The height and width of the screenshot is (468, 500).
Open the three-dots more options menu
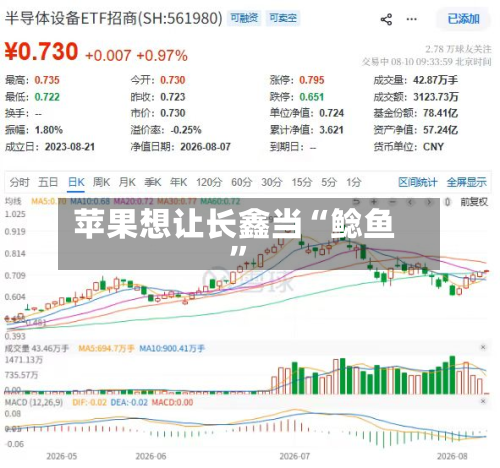411,19
